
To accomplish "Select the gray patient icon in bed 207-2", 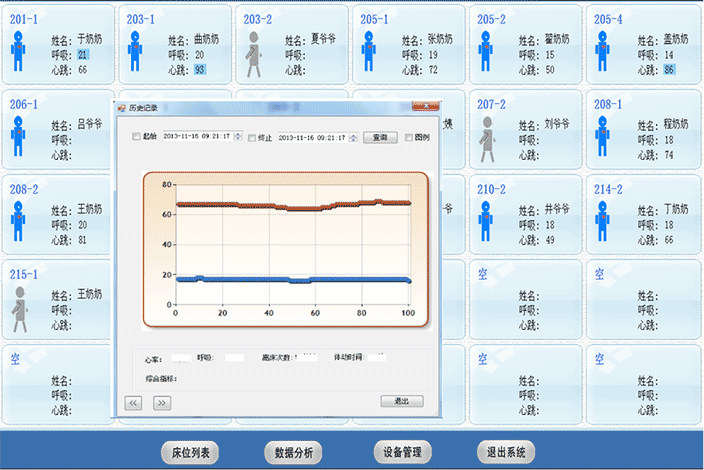I will [x=488, y=138].
